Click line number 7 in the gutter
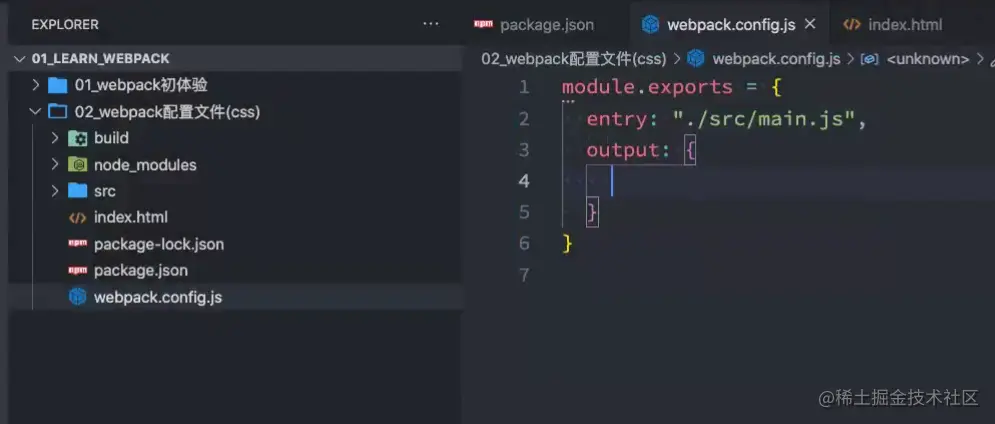Image resolution: width=995 pixels, height=424 pixels. pos(524,275)
